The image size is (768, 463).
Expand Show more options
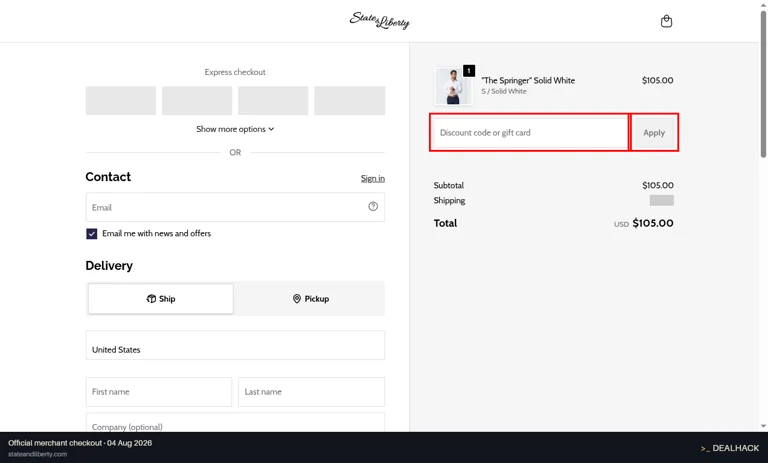235,129
